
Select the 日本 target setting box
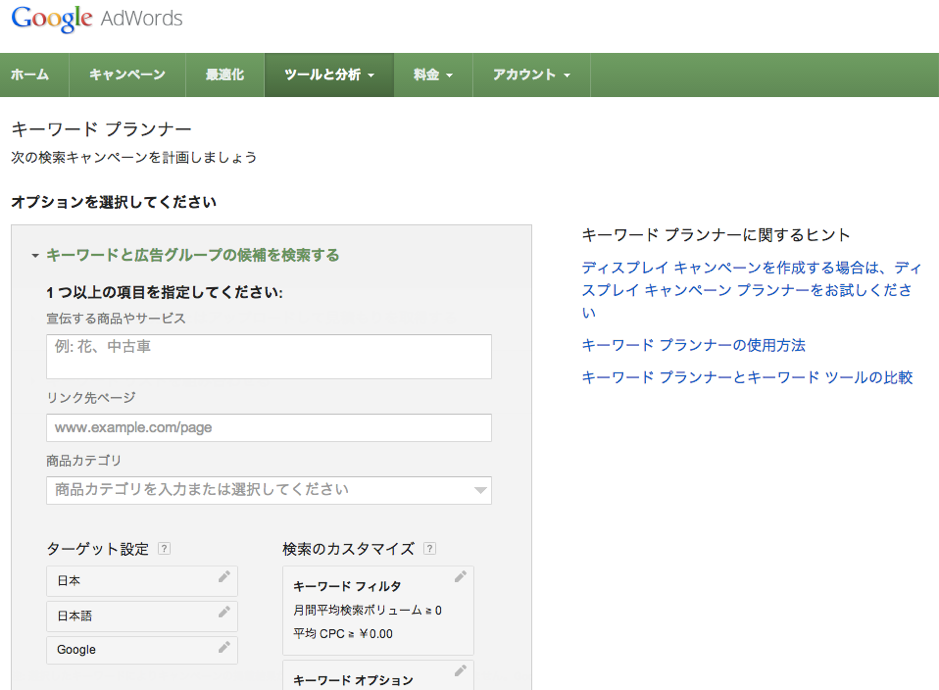(142, 581)
